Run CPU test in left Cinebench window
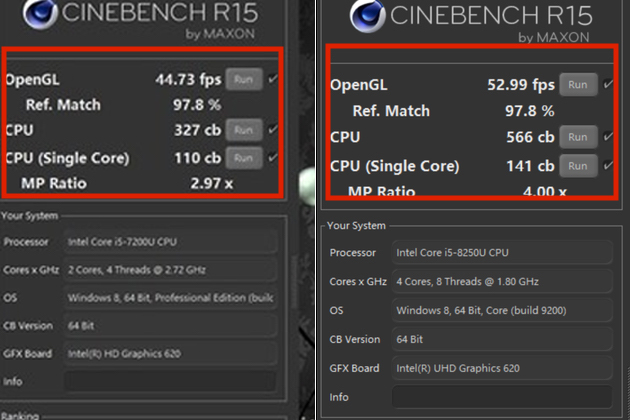 [x=244, y=130]
